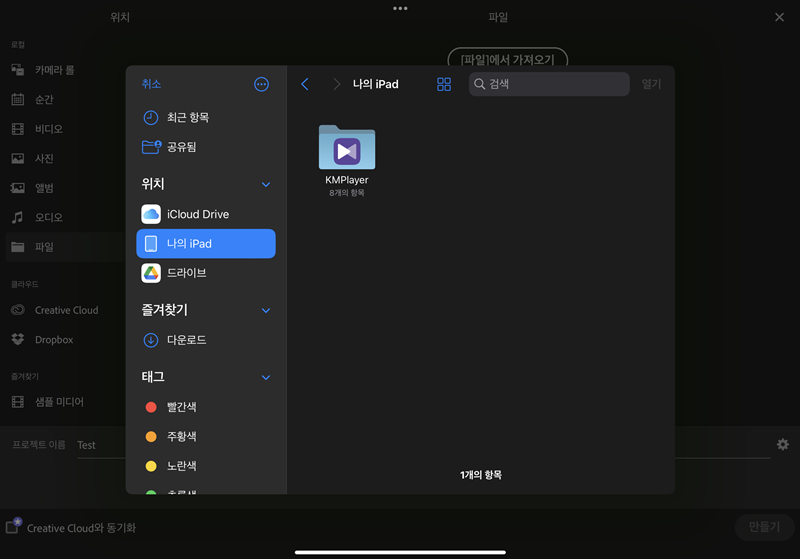Screen dimensions: 800x559
Task: Click the magnifier icon in search field
Action: [x=480, y=84]
